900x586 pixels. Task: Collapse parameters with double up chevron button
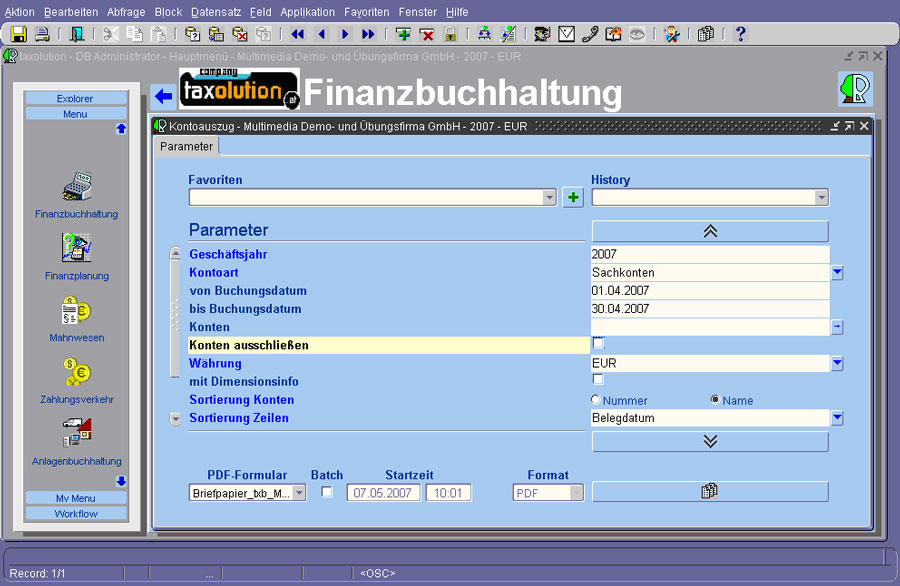710,231
